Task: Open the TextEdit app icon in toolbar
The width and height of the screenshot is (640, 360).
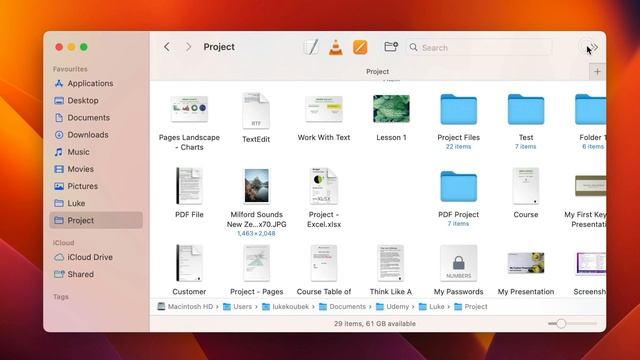Action: coord(311,47)
